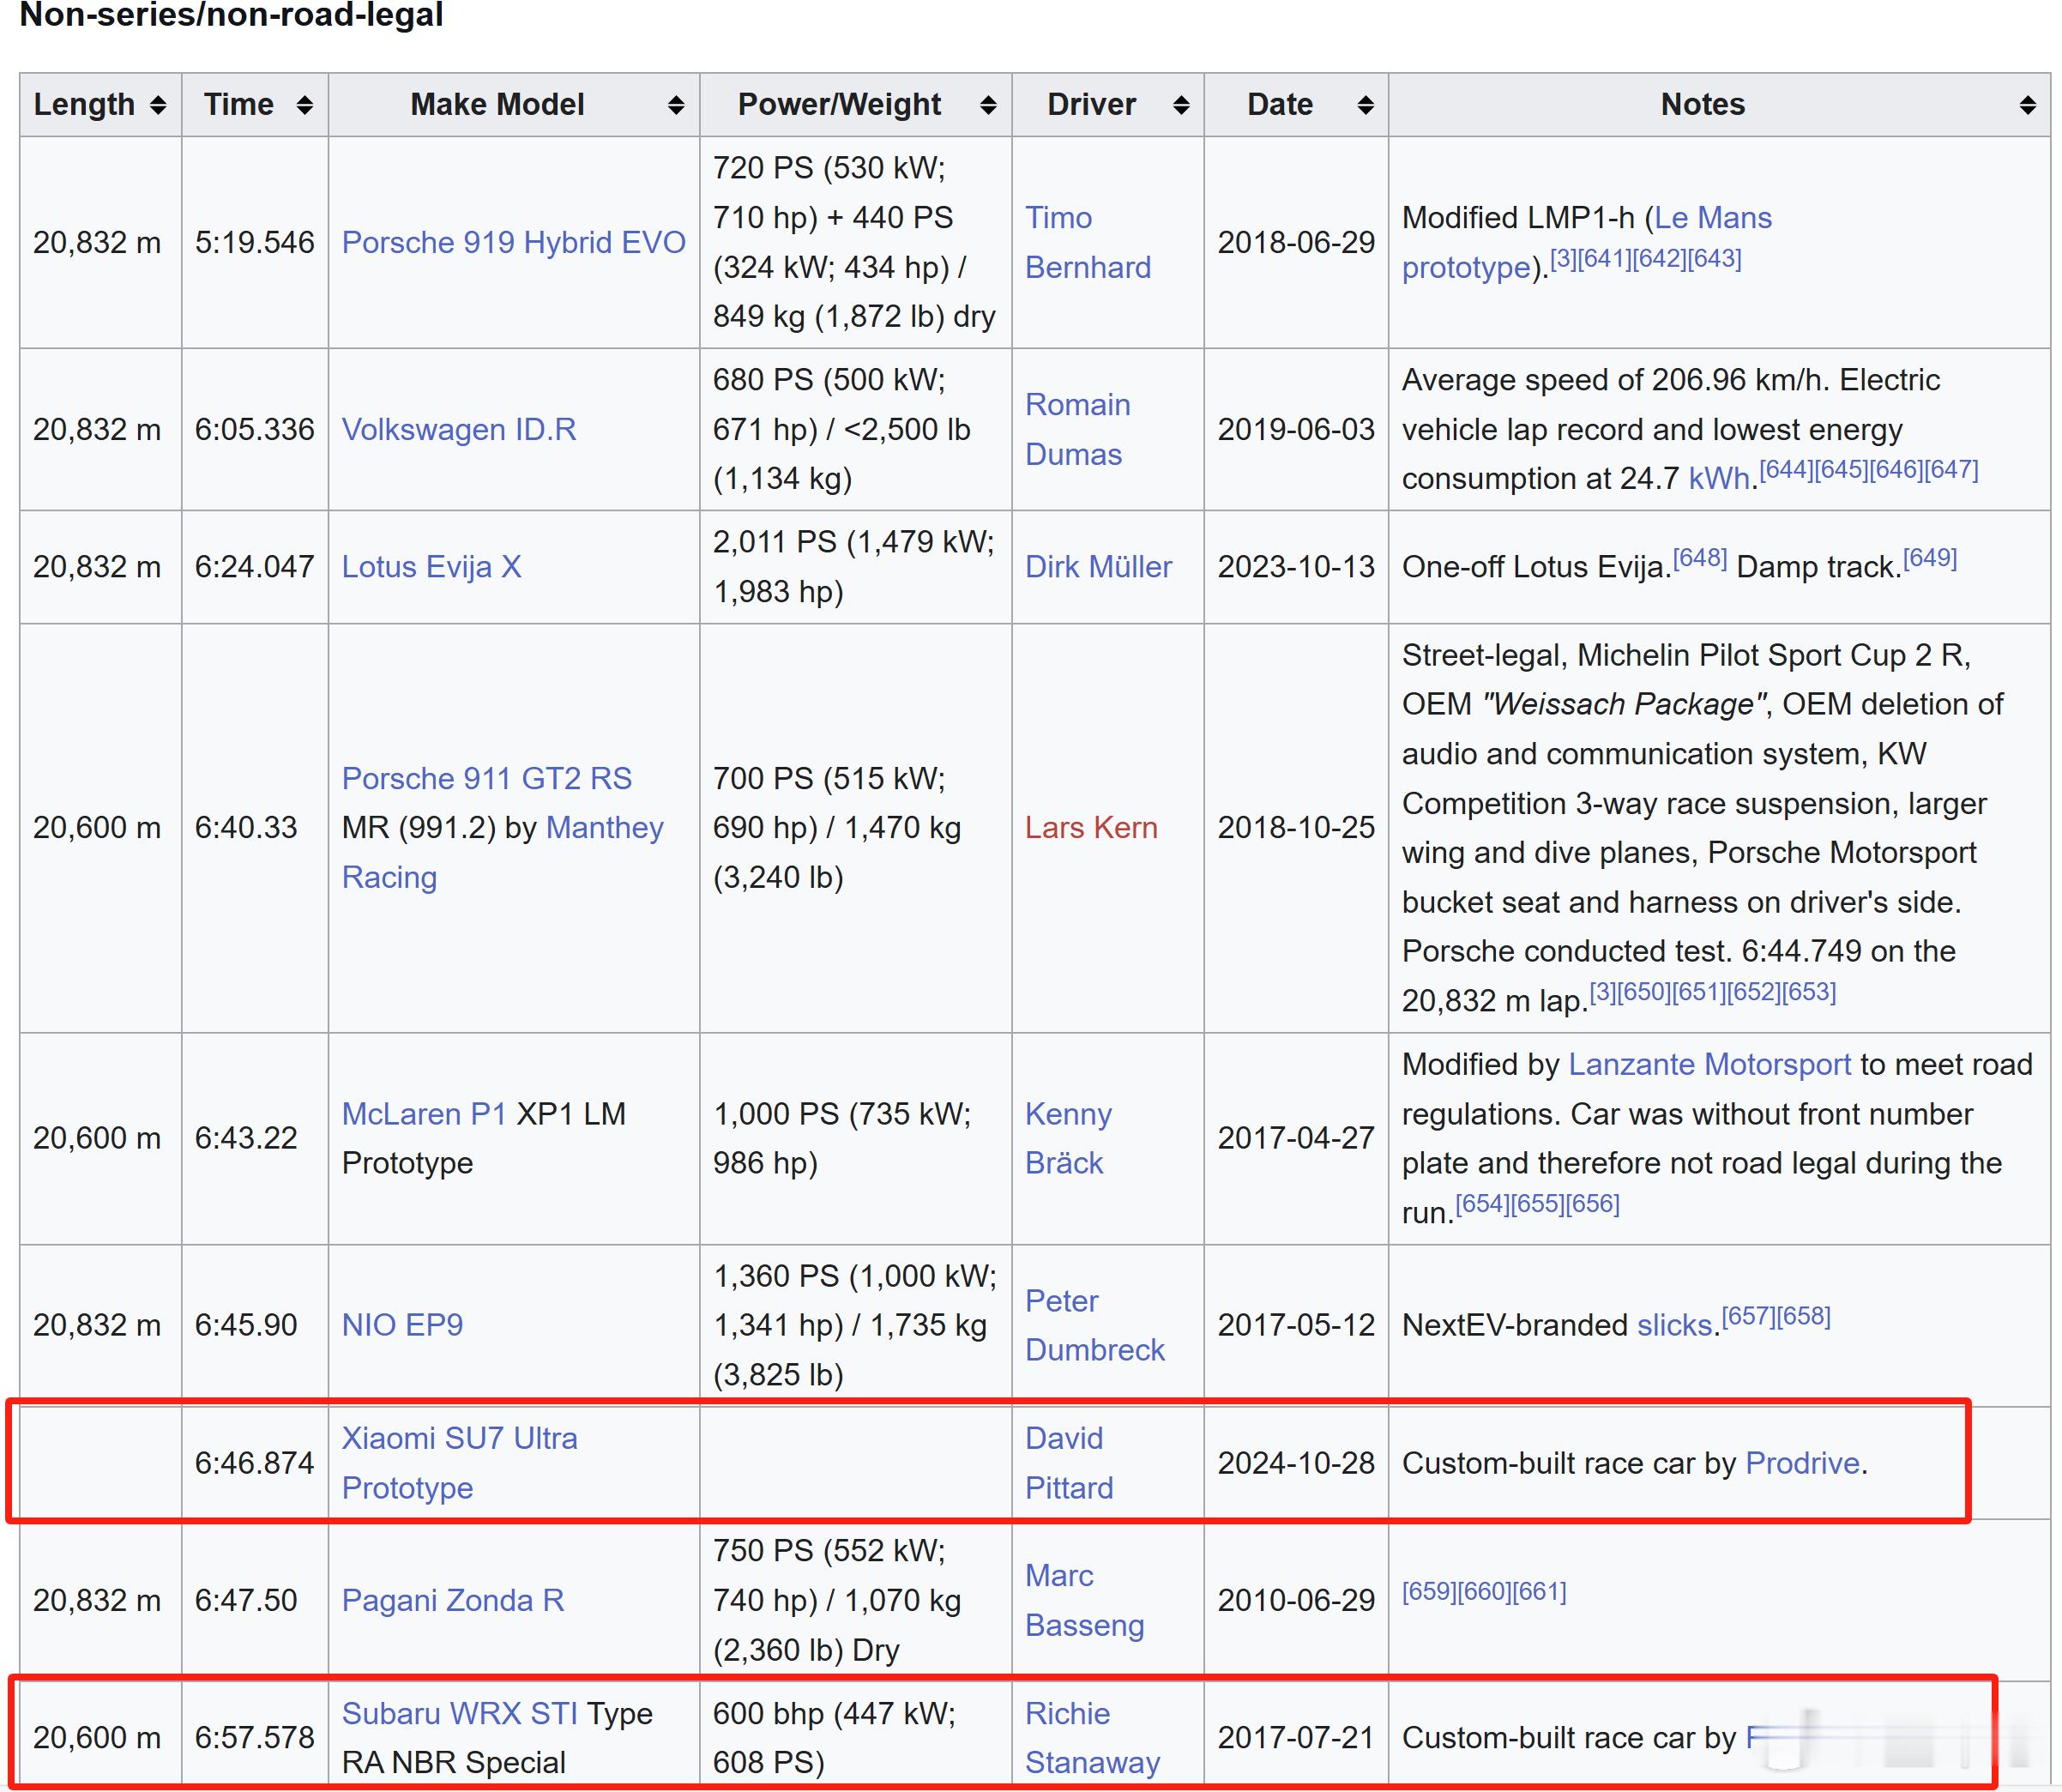Screen dimensions: 2062x1792
Task: Open citation [656] in McLaren notes
Action: tap(1592, 1204)
